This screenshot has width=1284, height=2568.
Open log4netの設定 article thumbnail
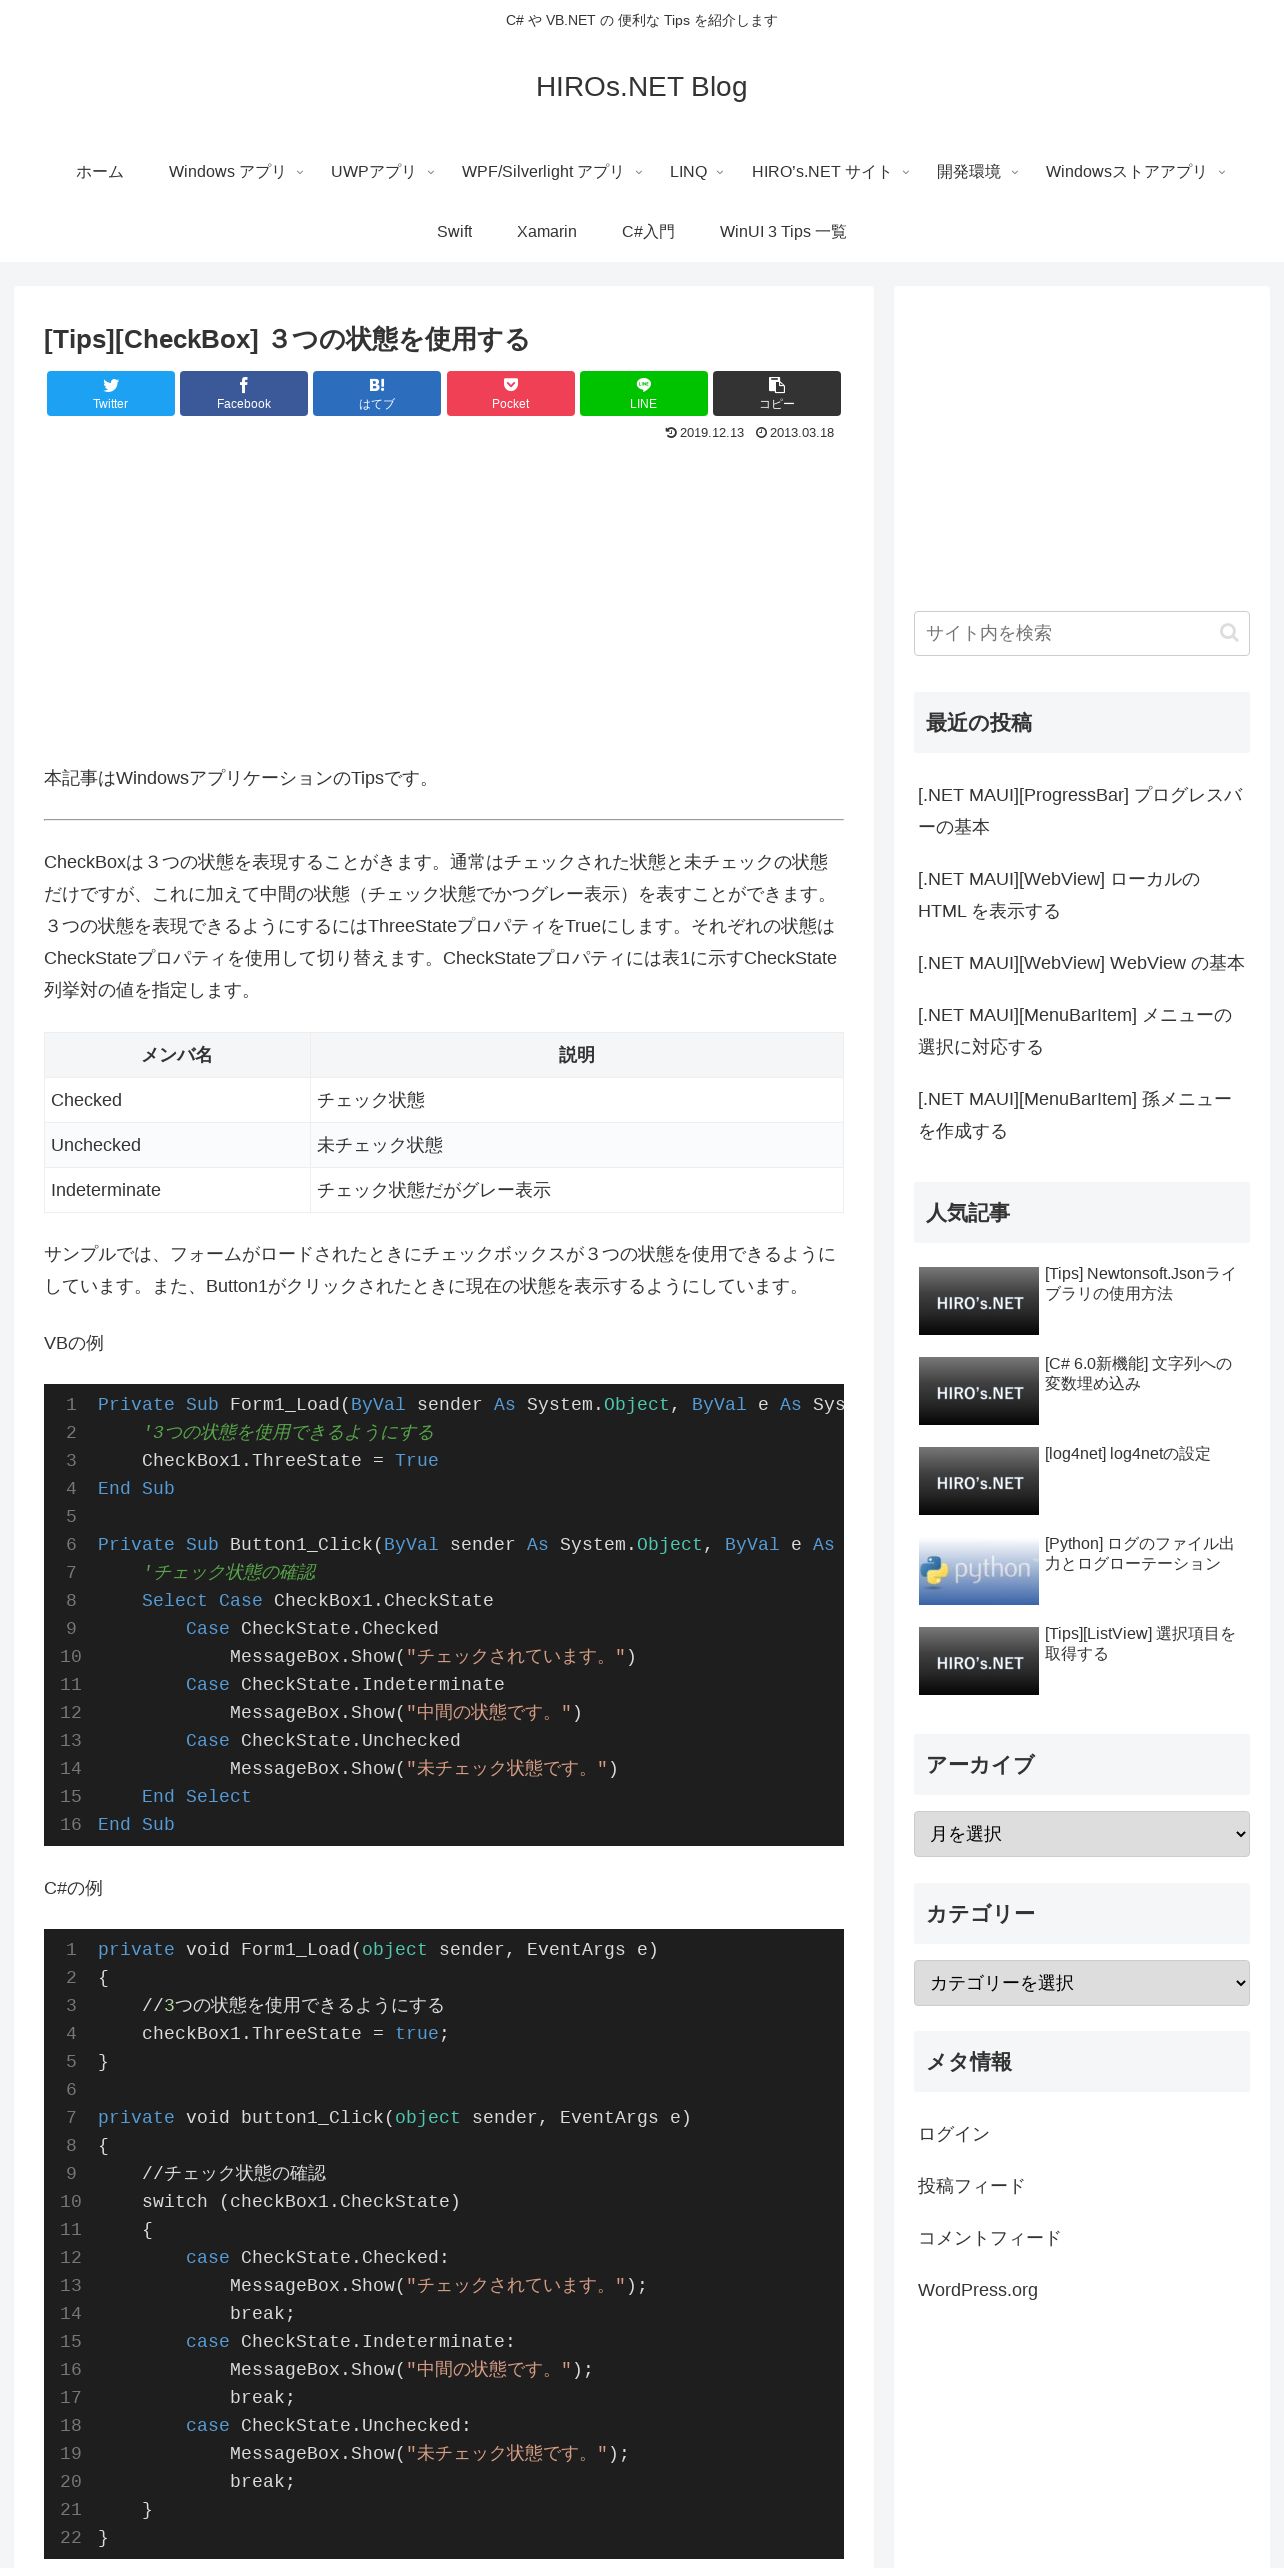click(979, 1481)
